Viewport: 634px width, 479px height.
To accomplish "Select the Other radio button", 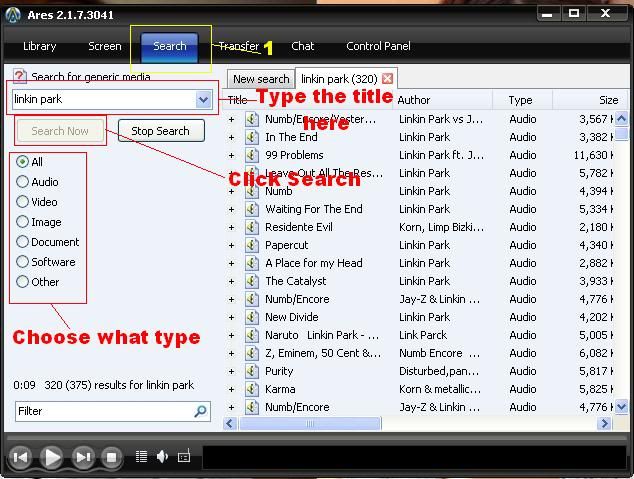I will [x=22, y=282].
